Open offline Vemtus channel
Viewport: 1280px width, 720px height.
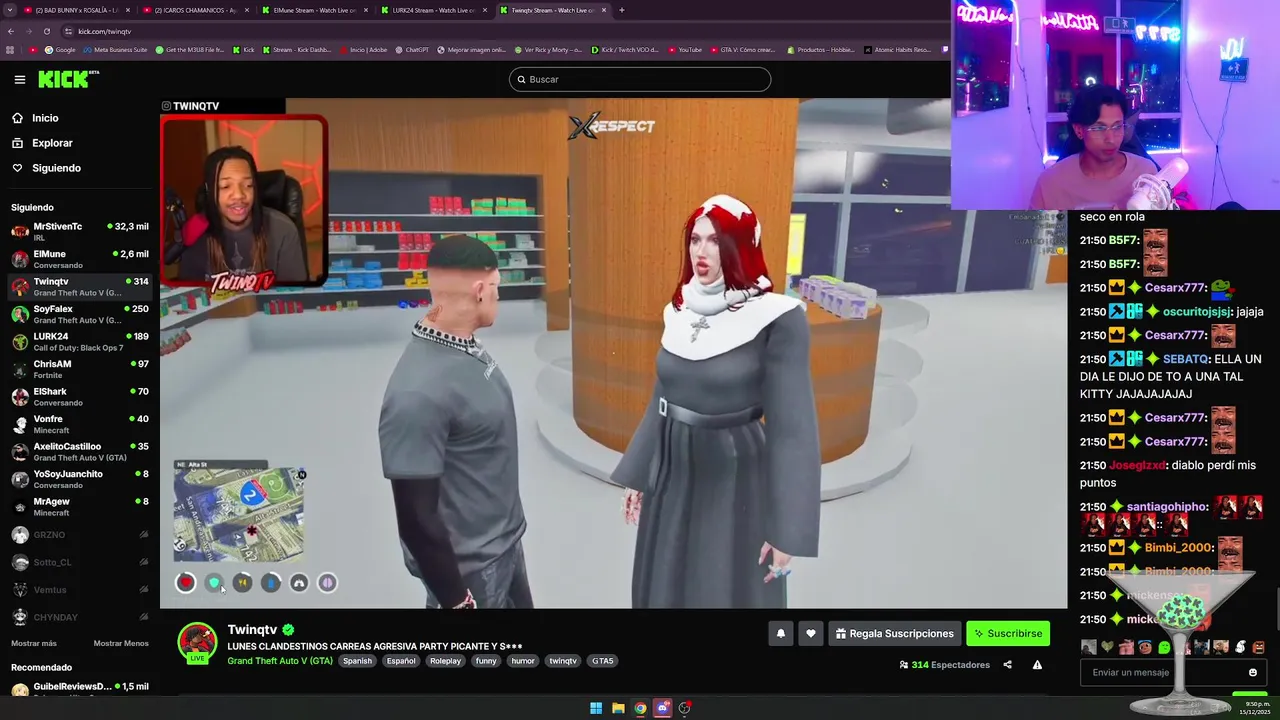tap(80, 590)
